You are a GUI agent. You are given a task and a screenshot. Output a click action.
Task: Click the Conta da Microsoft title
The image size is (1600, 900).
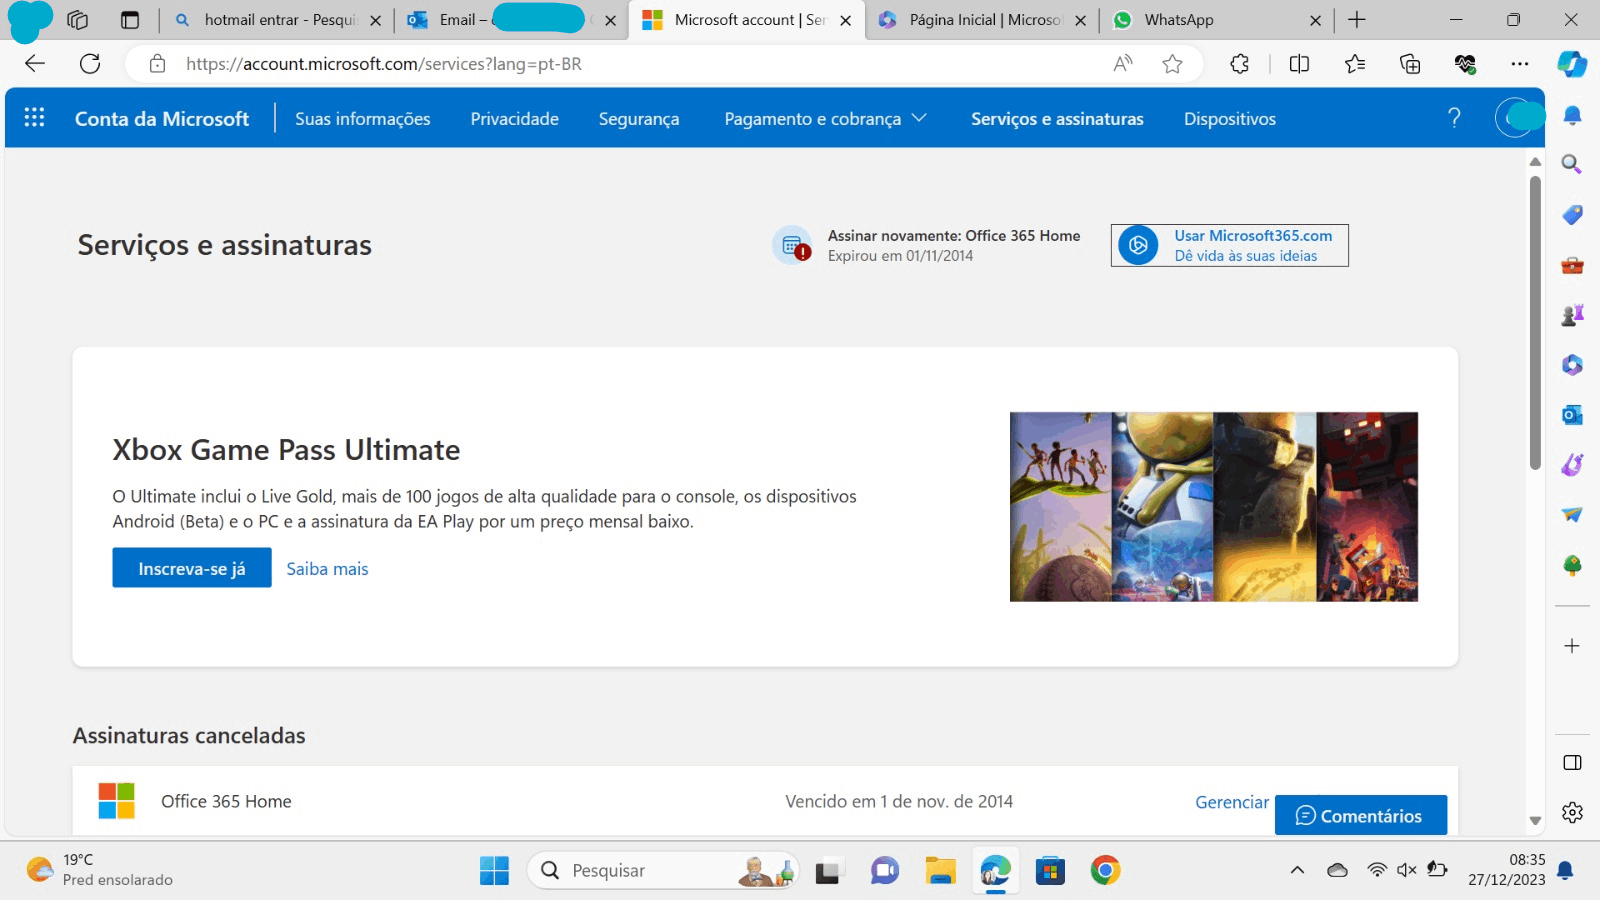162,118
